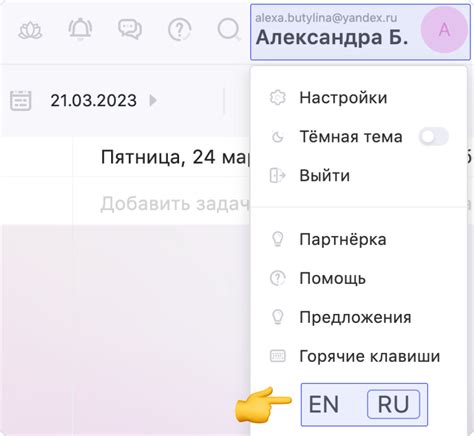This screenshot has height=436, width=474.
Task: Click the question icon beside Помощь
Action: (277, 278)
